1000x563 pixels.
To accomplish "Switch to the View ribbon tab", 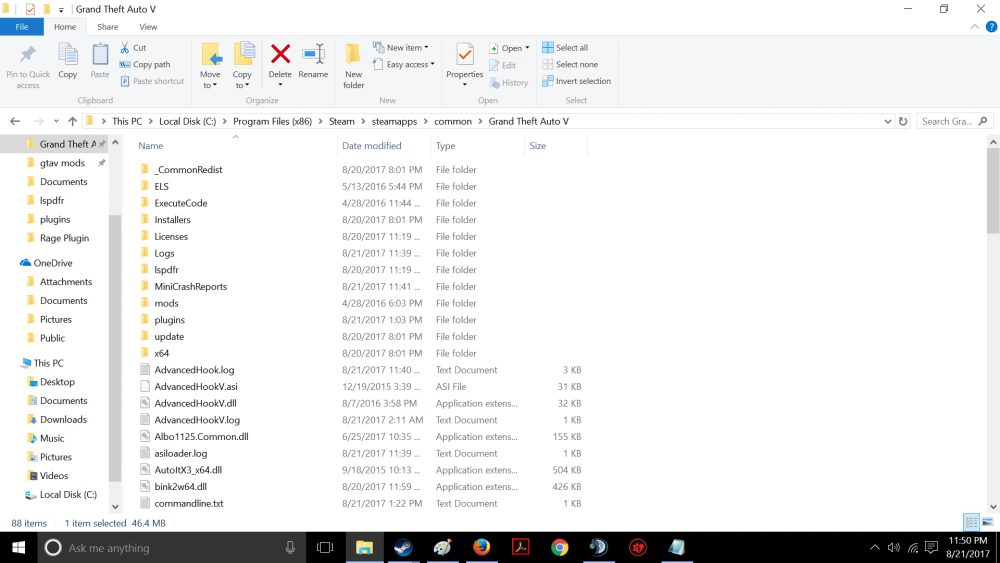I will pyautogui.click(x=148, y=27).
